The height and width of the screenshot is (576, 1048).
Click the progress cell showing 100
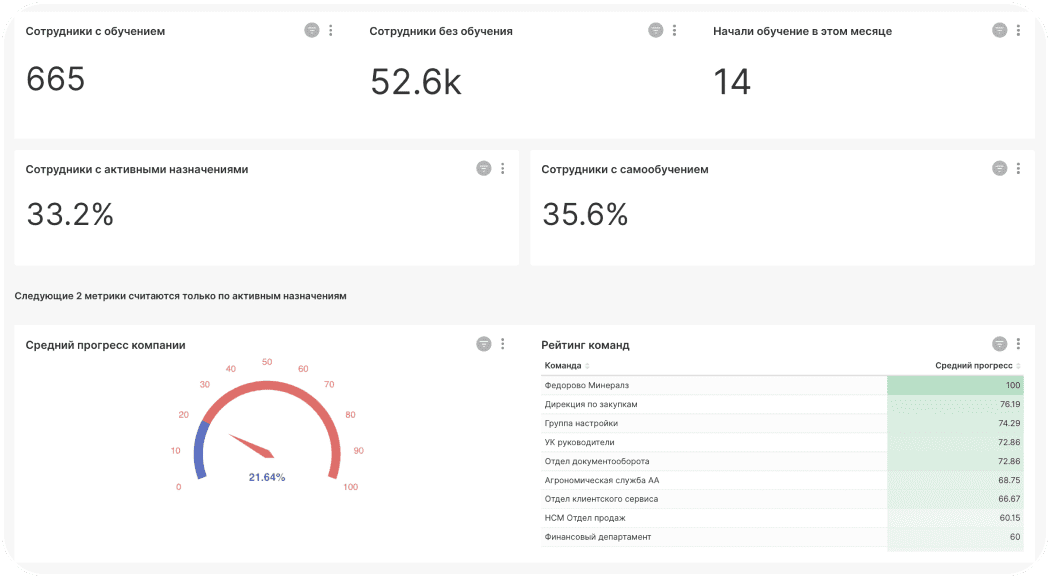(x=955, y=385)
